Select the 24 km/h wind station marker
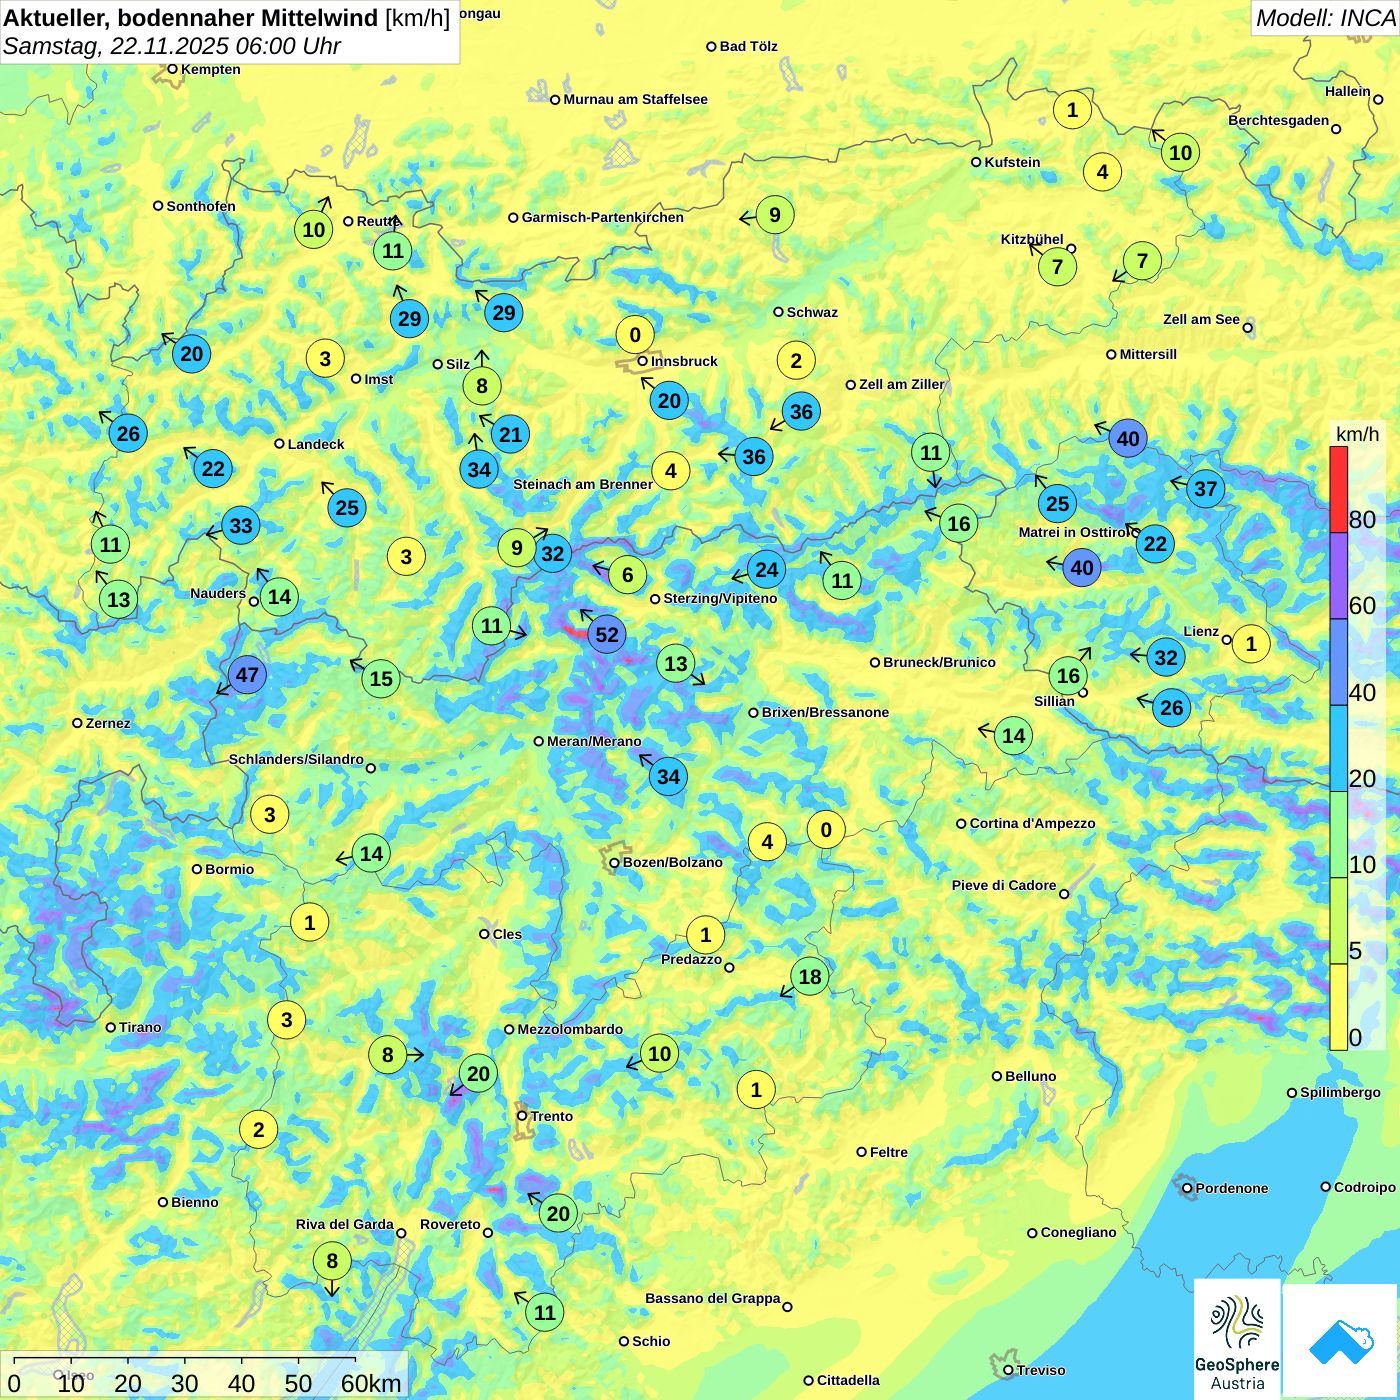Screen dimensions: 1400x1400 pos(766,570)
